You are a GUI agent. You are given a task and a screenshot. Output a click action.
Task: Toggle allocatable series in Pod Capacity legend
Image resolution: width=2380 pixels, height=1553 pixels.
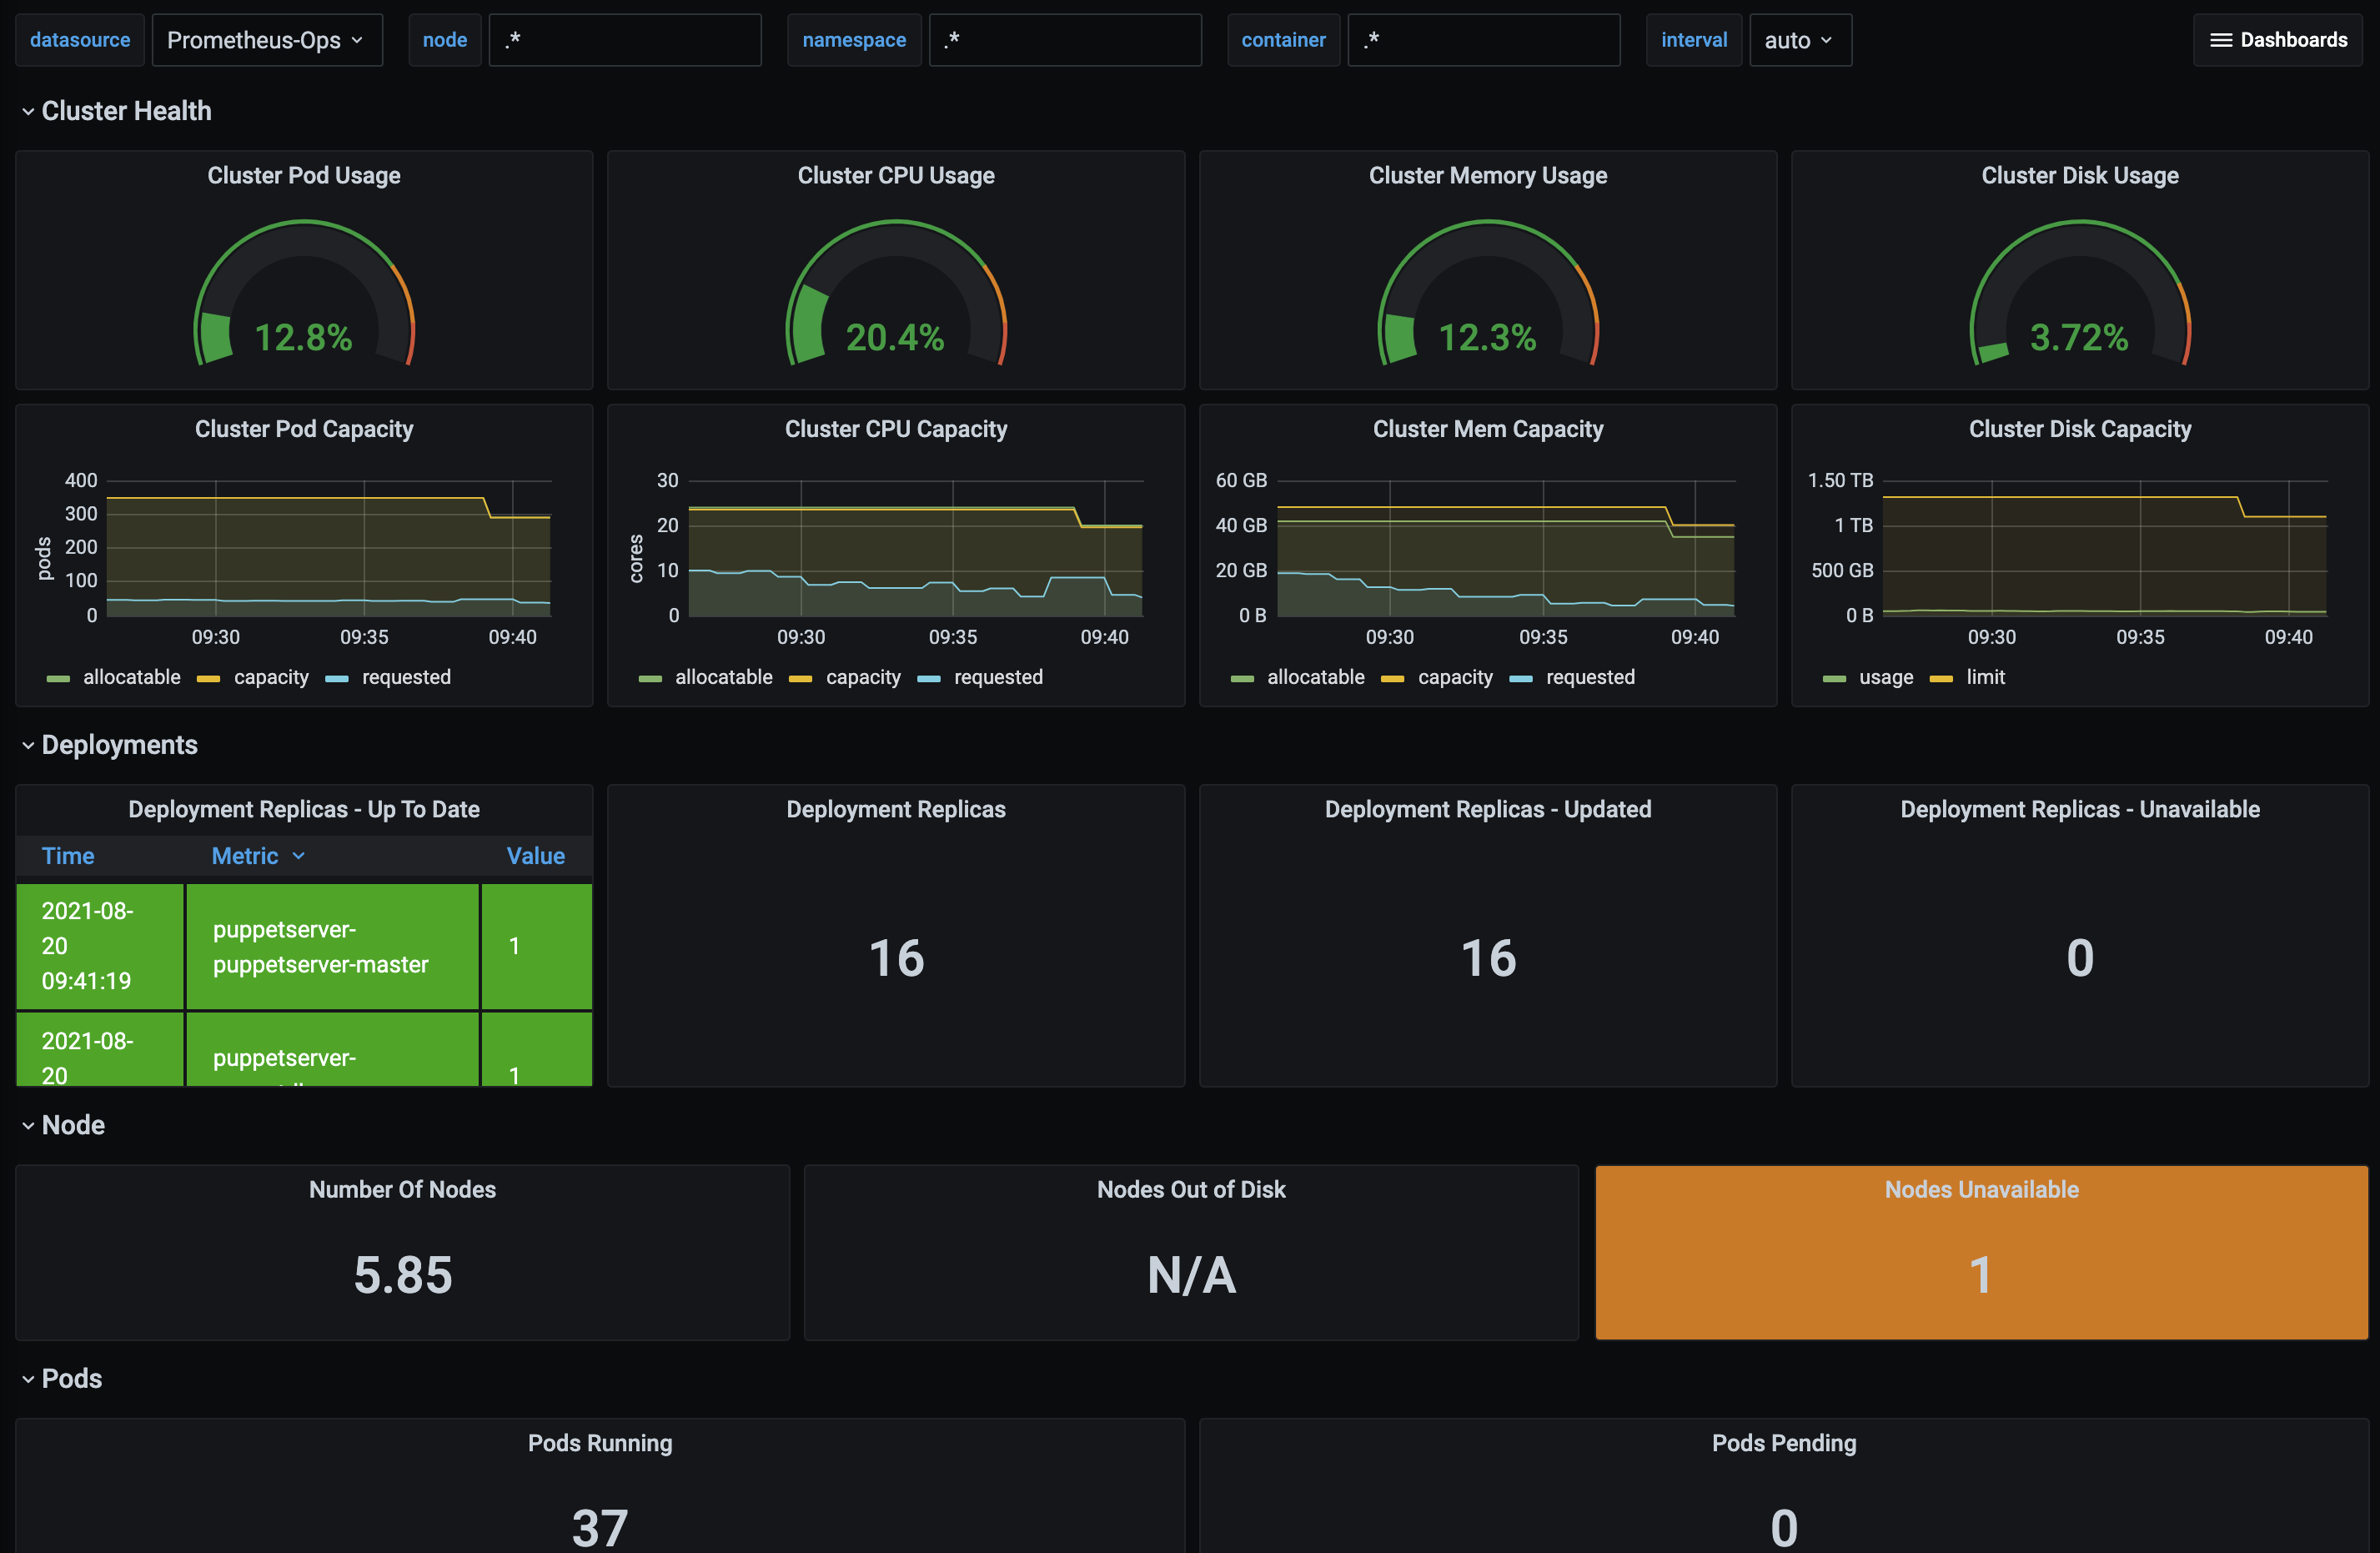click(x=131, y=677)
